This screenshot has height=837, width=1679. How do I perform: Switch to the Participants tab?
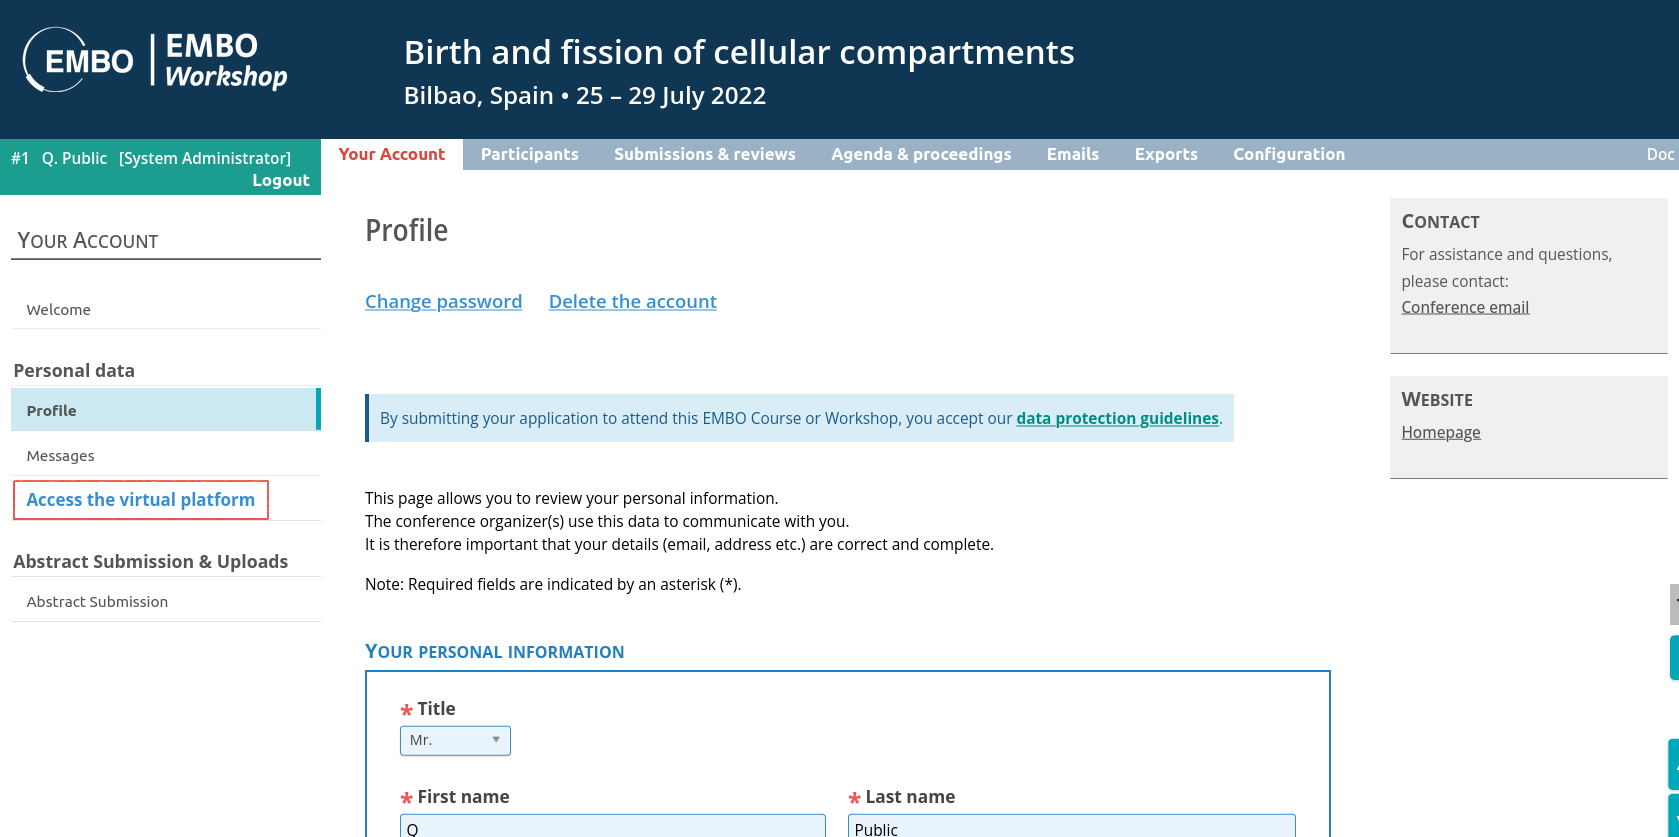[529, 154]
